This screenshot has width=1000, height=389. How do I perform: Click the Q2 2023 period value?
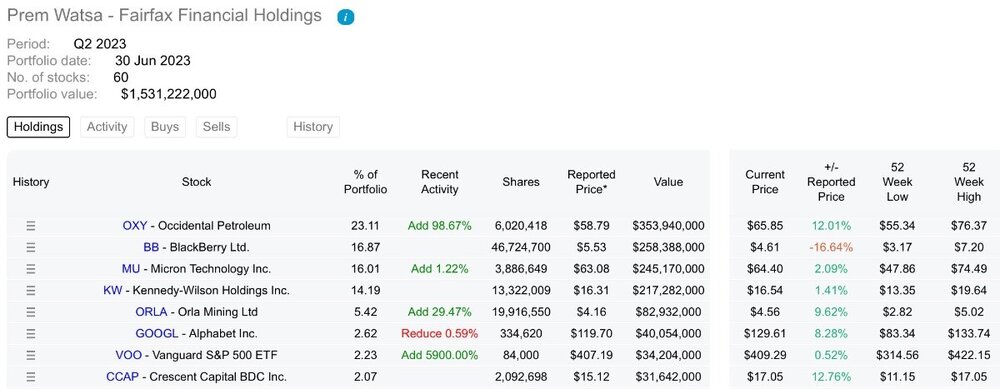[100, 45]
